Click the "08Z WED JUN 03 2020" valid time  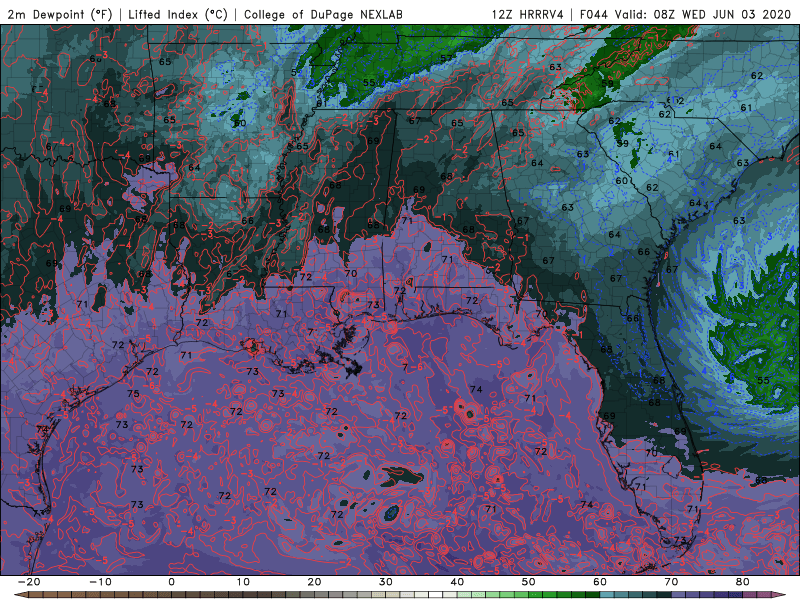click(x=722, y=14)
